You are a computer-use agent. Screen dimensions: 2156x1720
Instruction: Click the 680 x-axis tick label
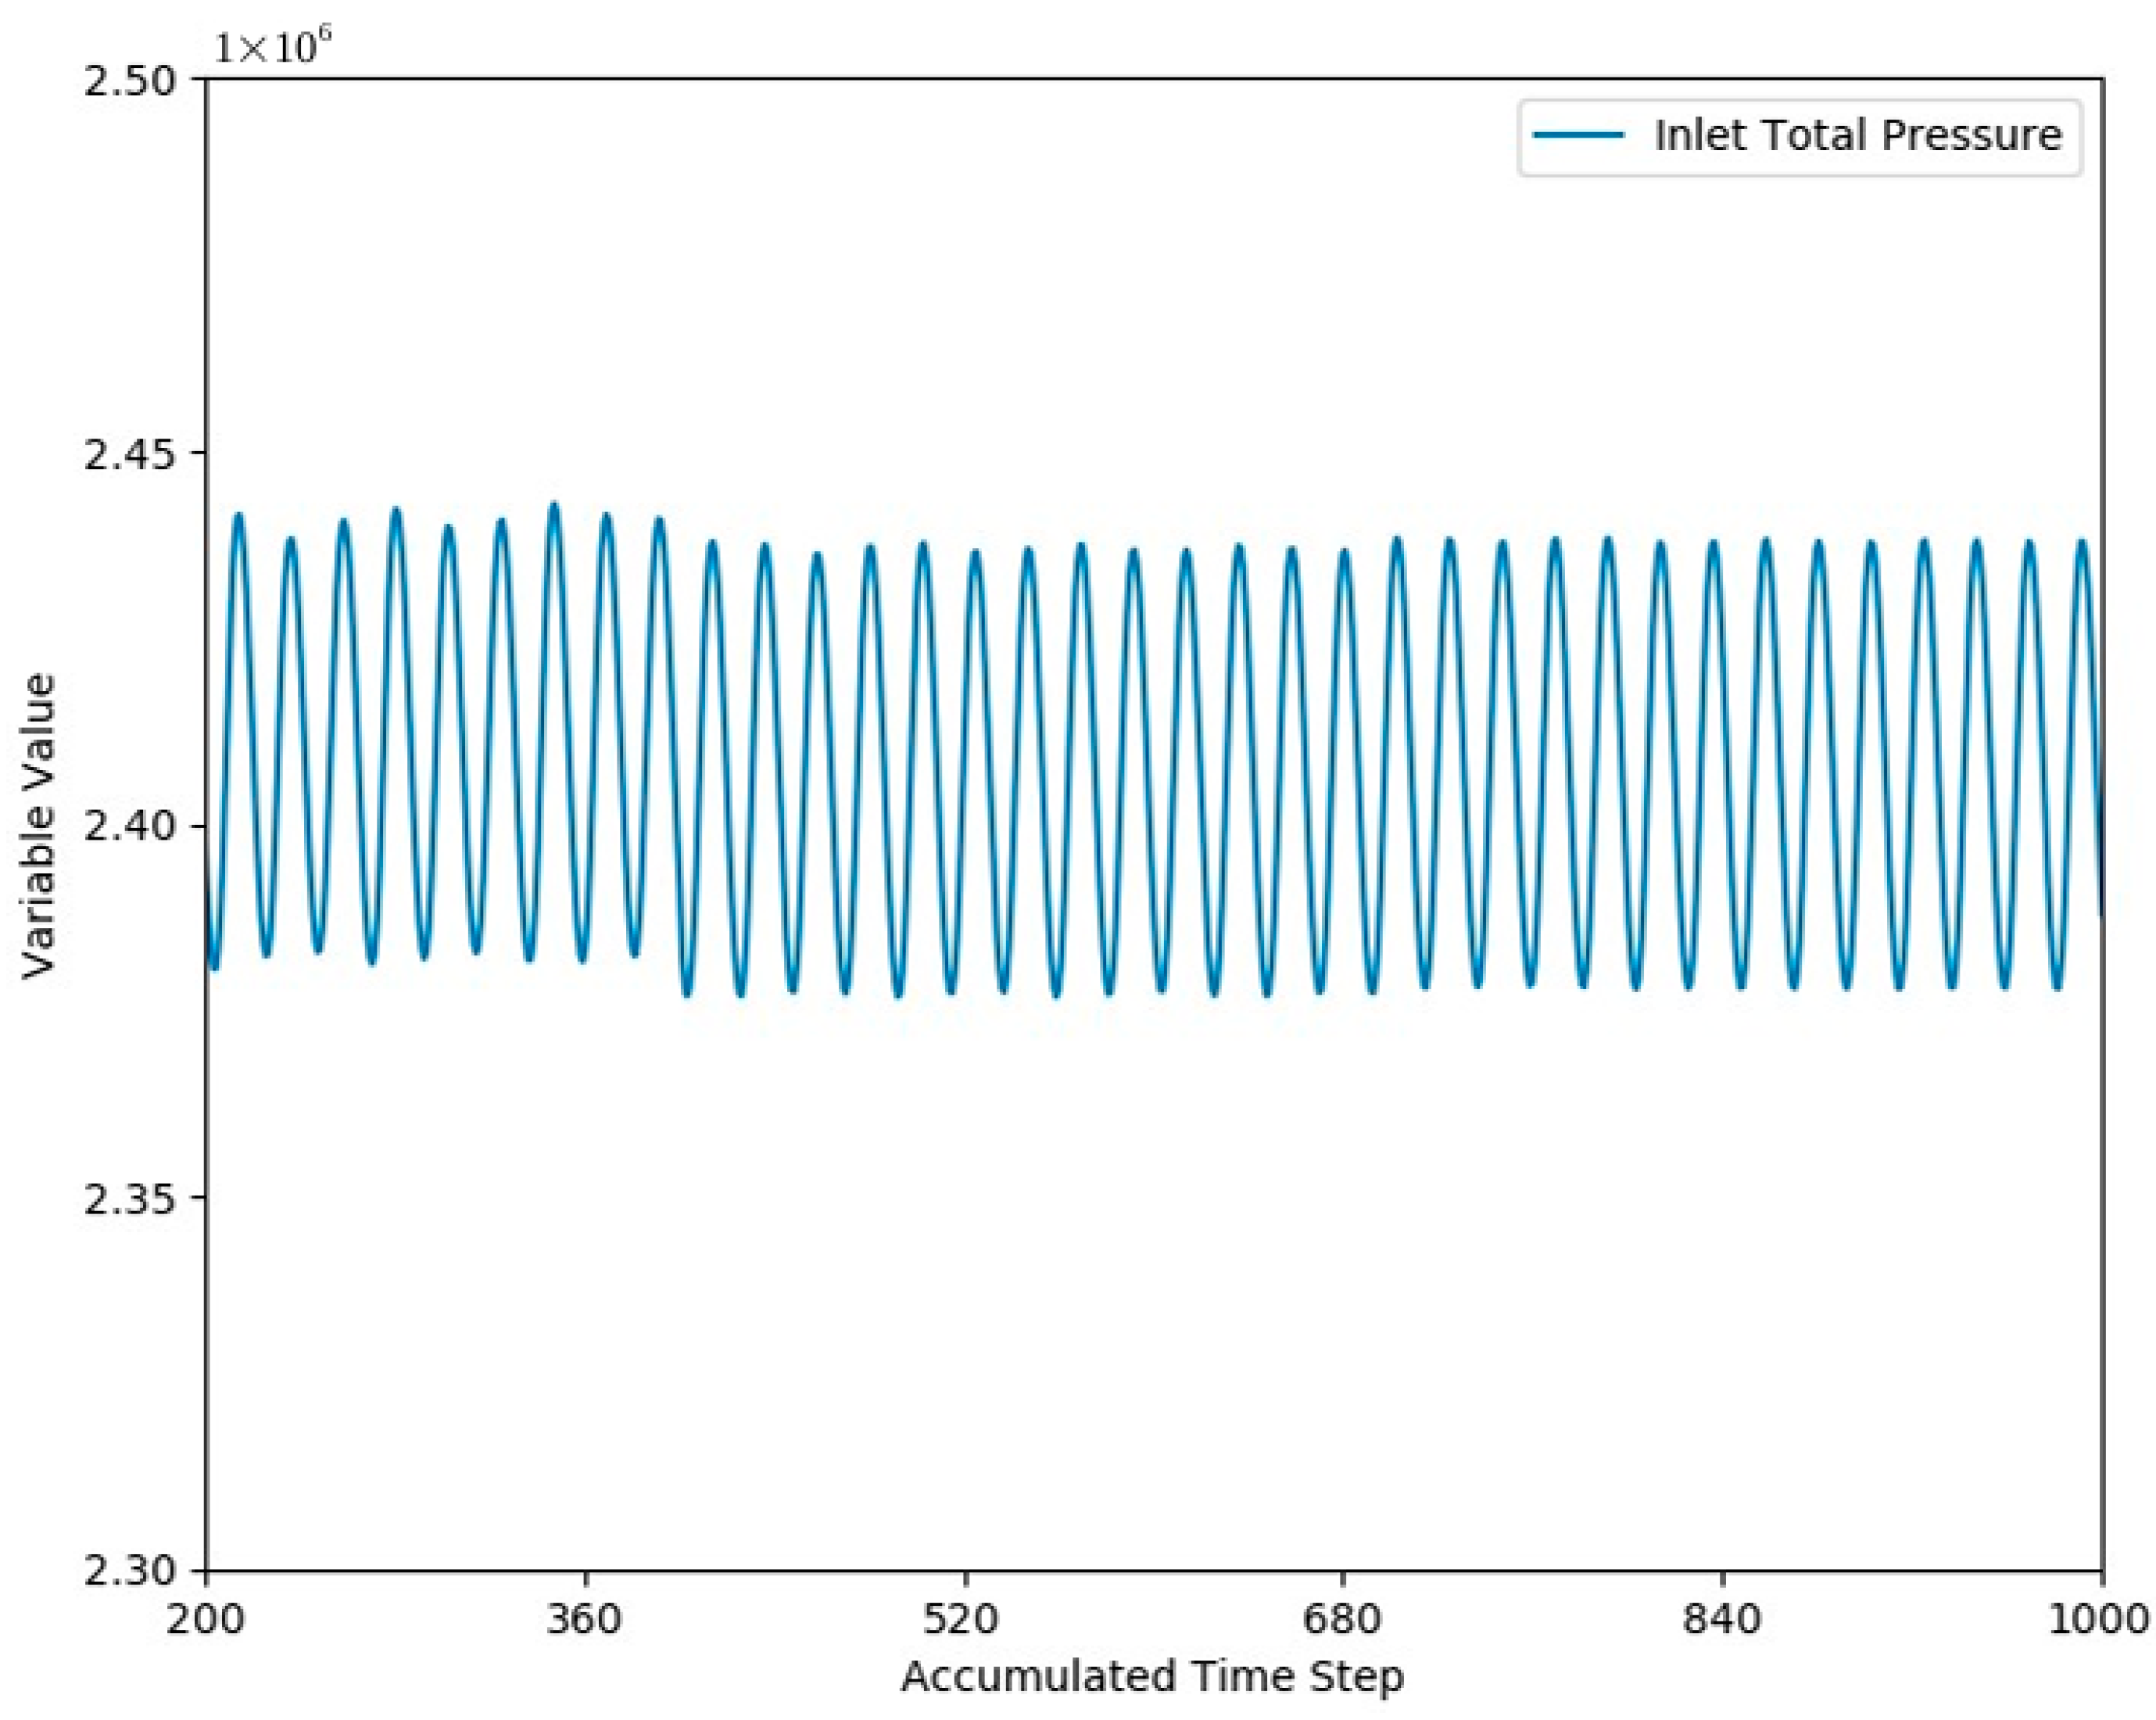(1342, 1619)
